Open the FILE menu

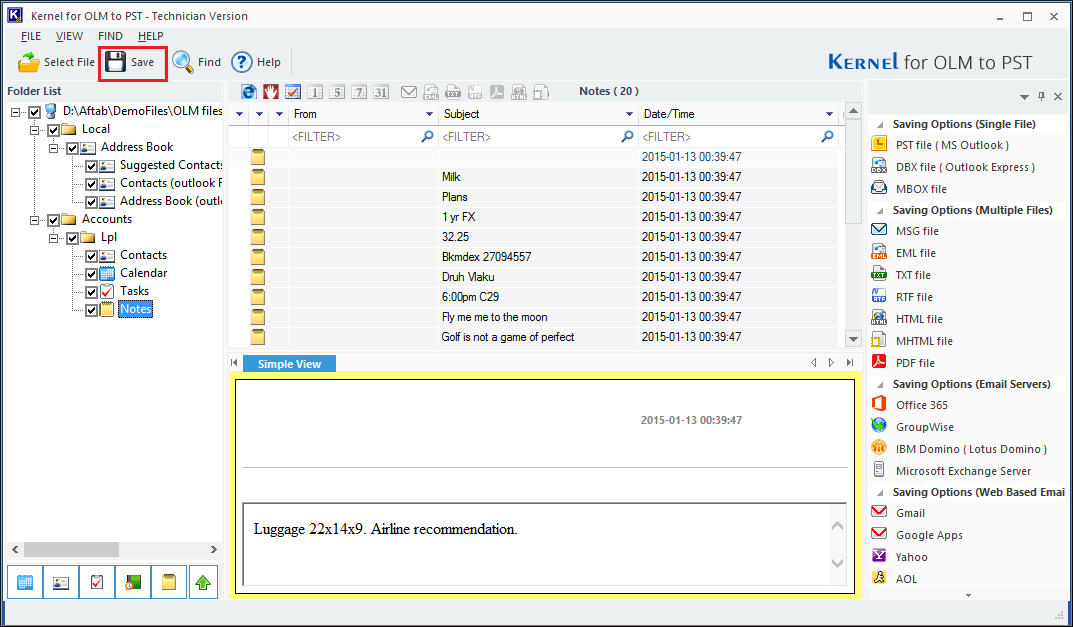click(31, 36)
